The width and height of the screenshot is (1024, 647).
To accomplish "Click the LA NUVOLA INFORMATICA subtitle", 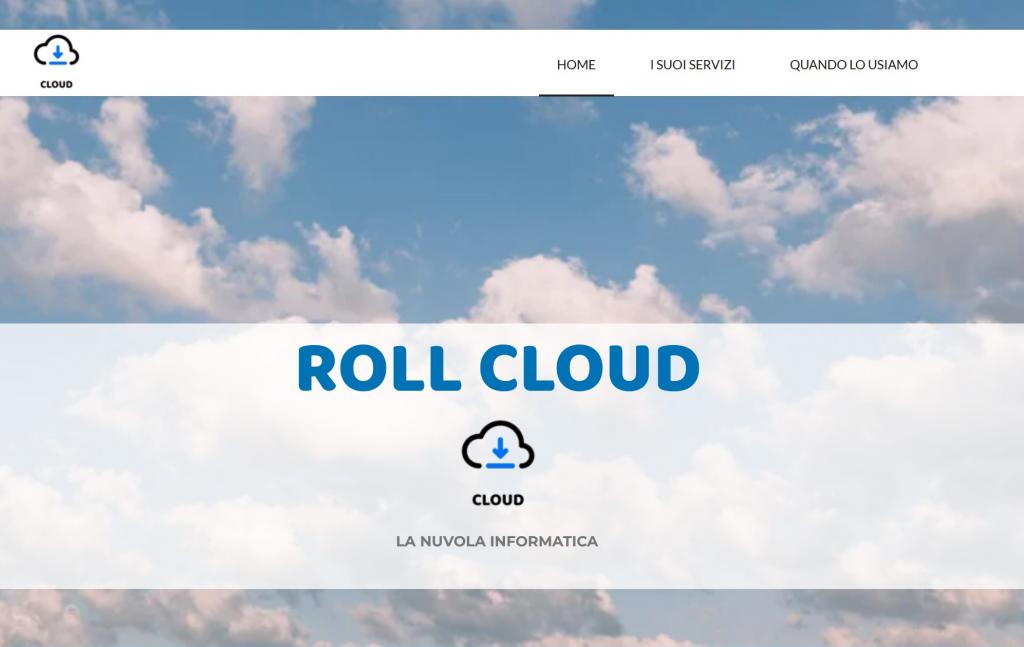I will tap(497, 541).
